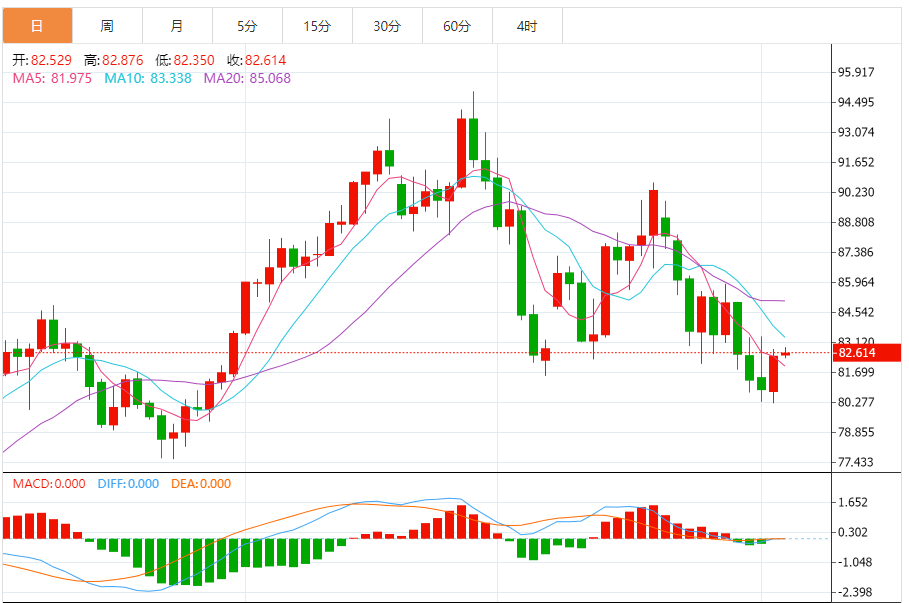Click the -2.398 MACD axis label
The width and height of the screenshot is (909, 603).
pyautogui.click(x=853, y=592)
